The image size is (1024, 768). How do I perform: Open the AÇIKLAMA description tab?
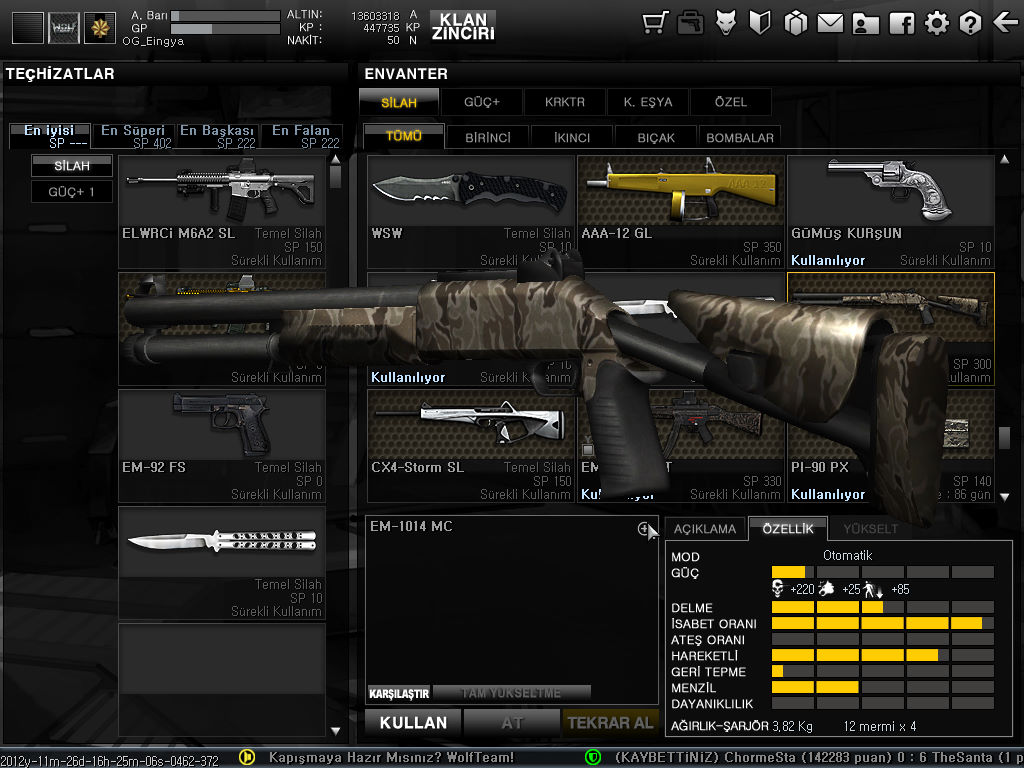pyautogui.click(x=705, y=529)
